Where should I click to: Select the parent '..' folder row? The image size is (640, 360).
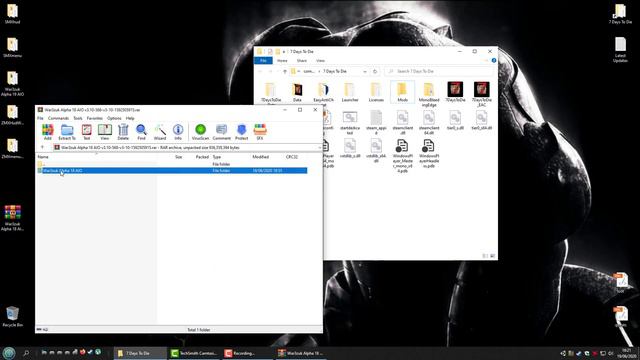[171, 164]
